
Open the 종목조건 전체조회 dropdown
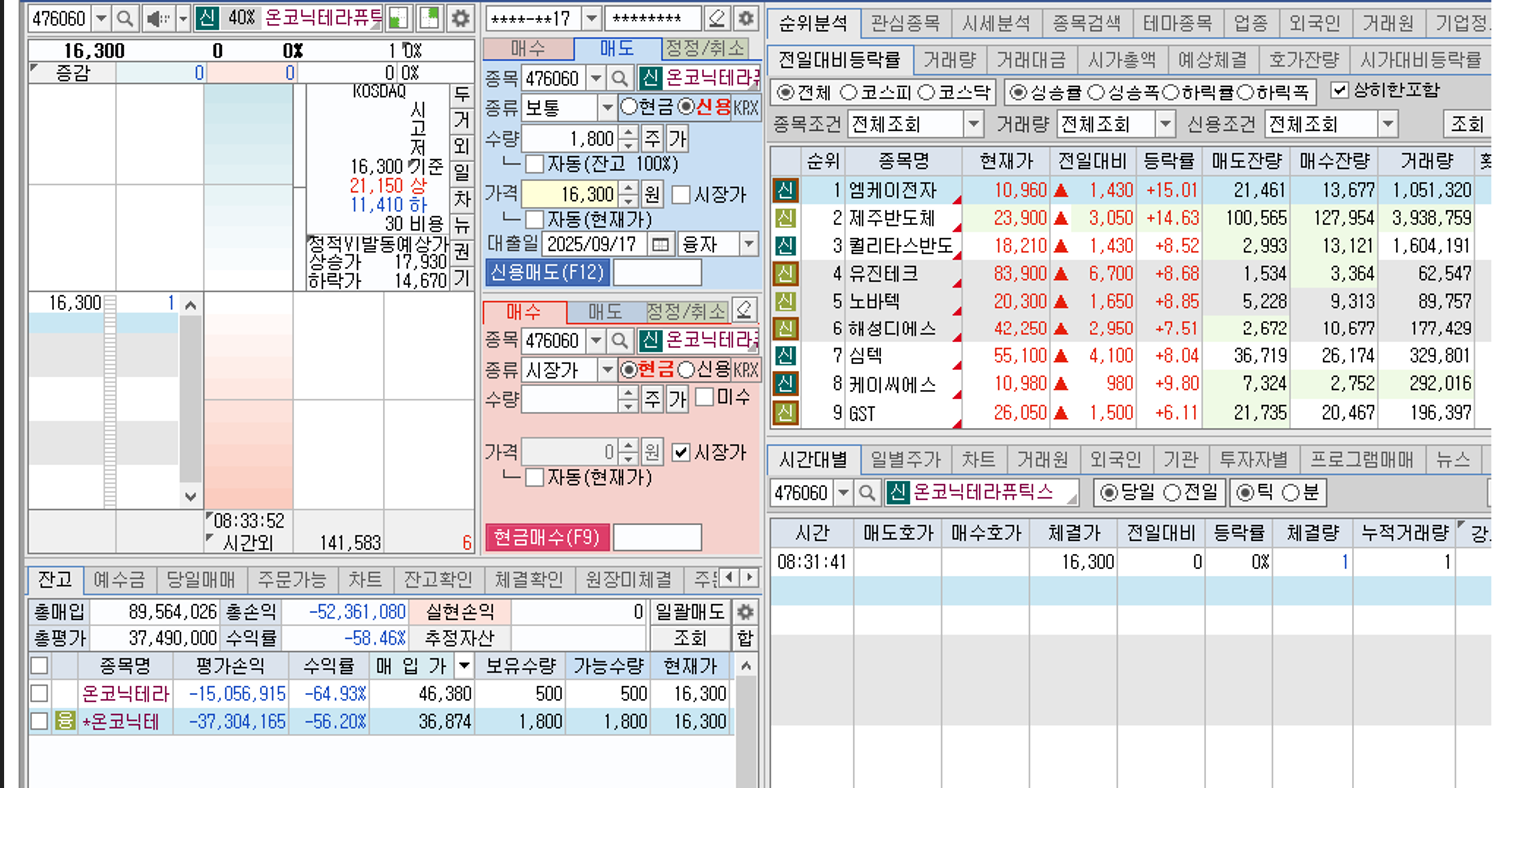coord(973,124)
